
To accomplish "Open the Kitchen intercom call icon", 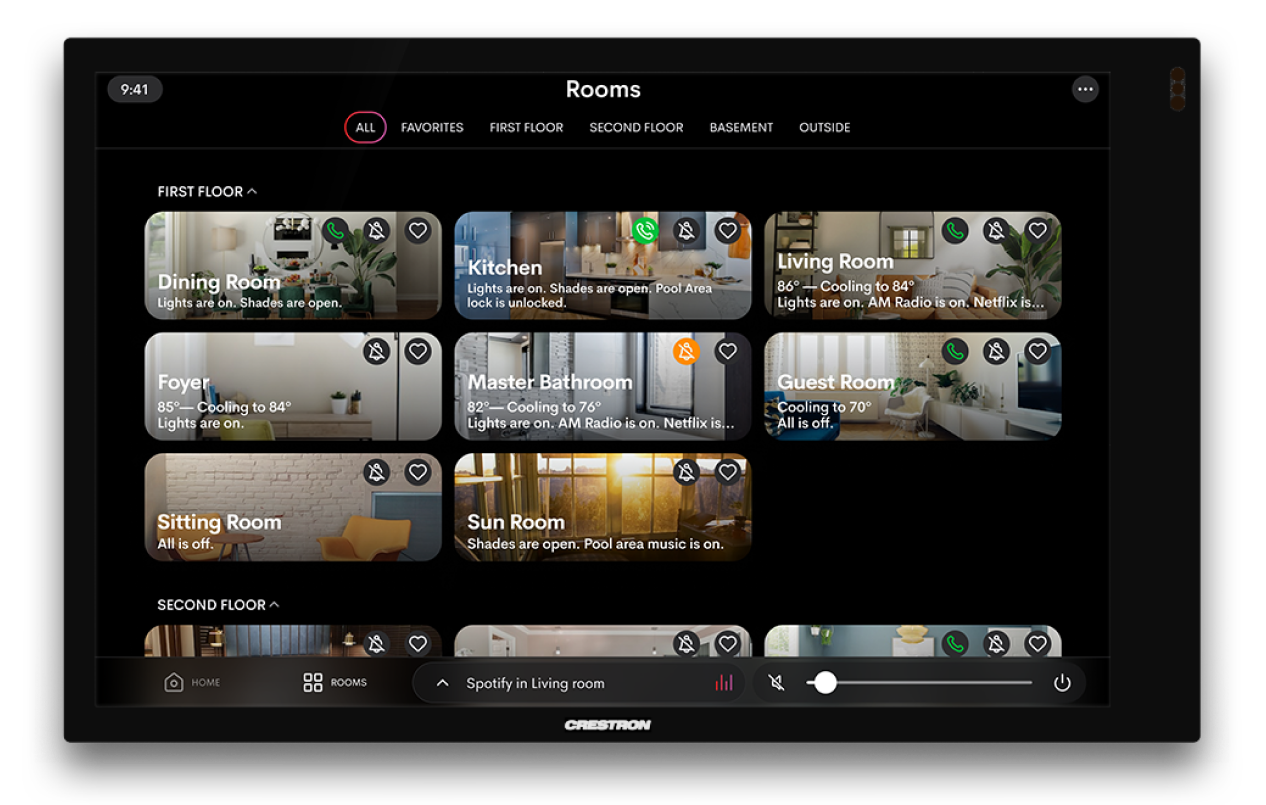I will 645,230.
